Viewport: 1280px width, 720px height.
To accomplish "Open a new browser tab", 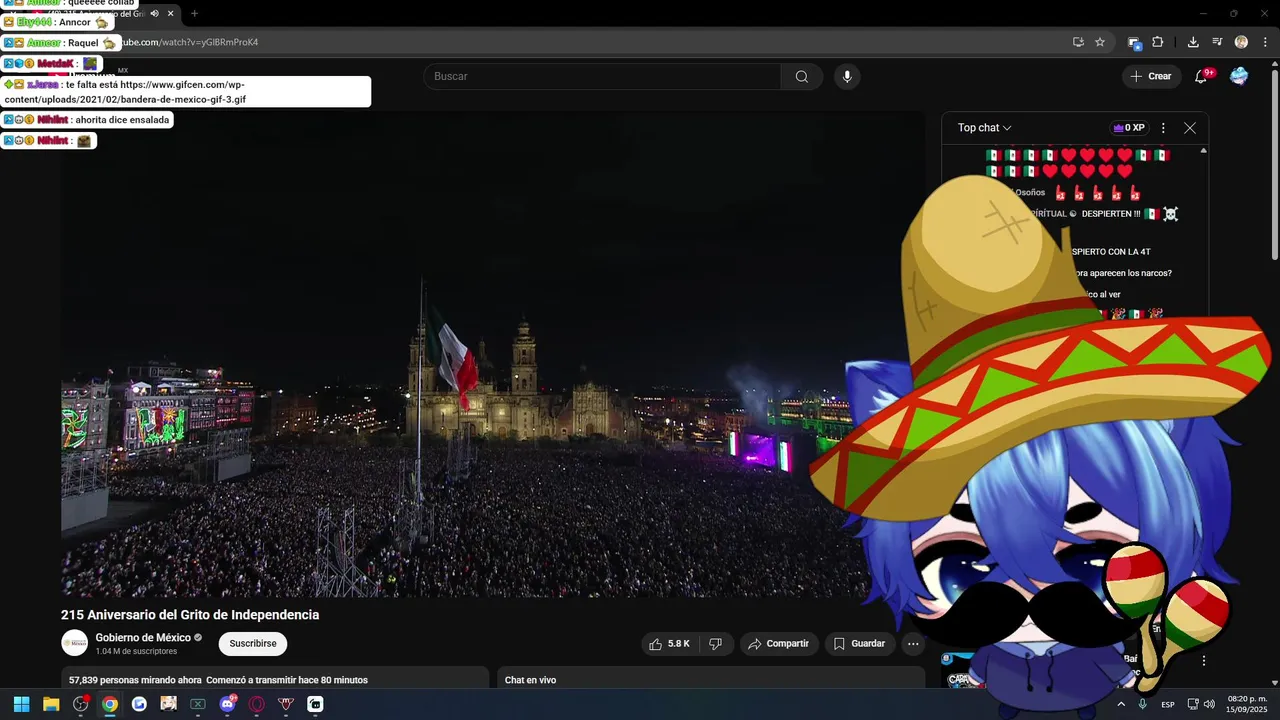I will pos(194,13).
